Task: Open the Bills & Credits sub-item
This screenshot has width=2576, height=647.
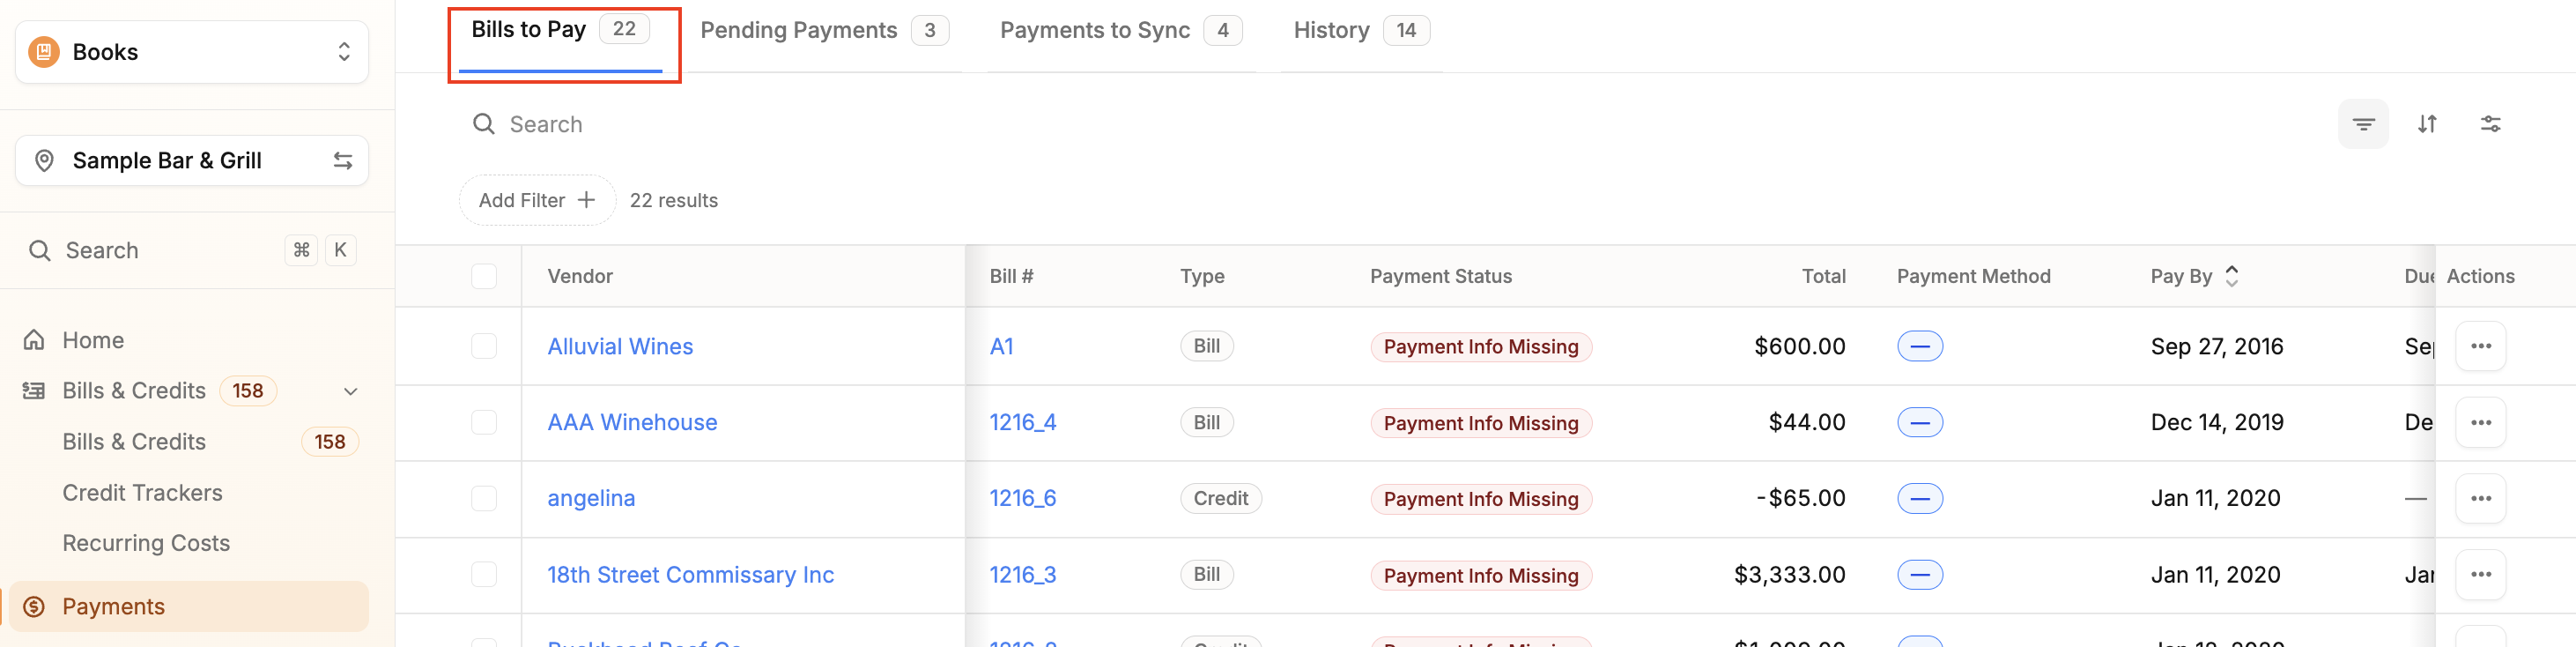Action: coord(134,442)
